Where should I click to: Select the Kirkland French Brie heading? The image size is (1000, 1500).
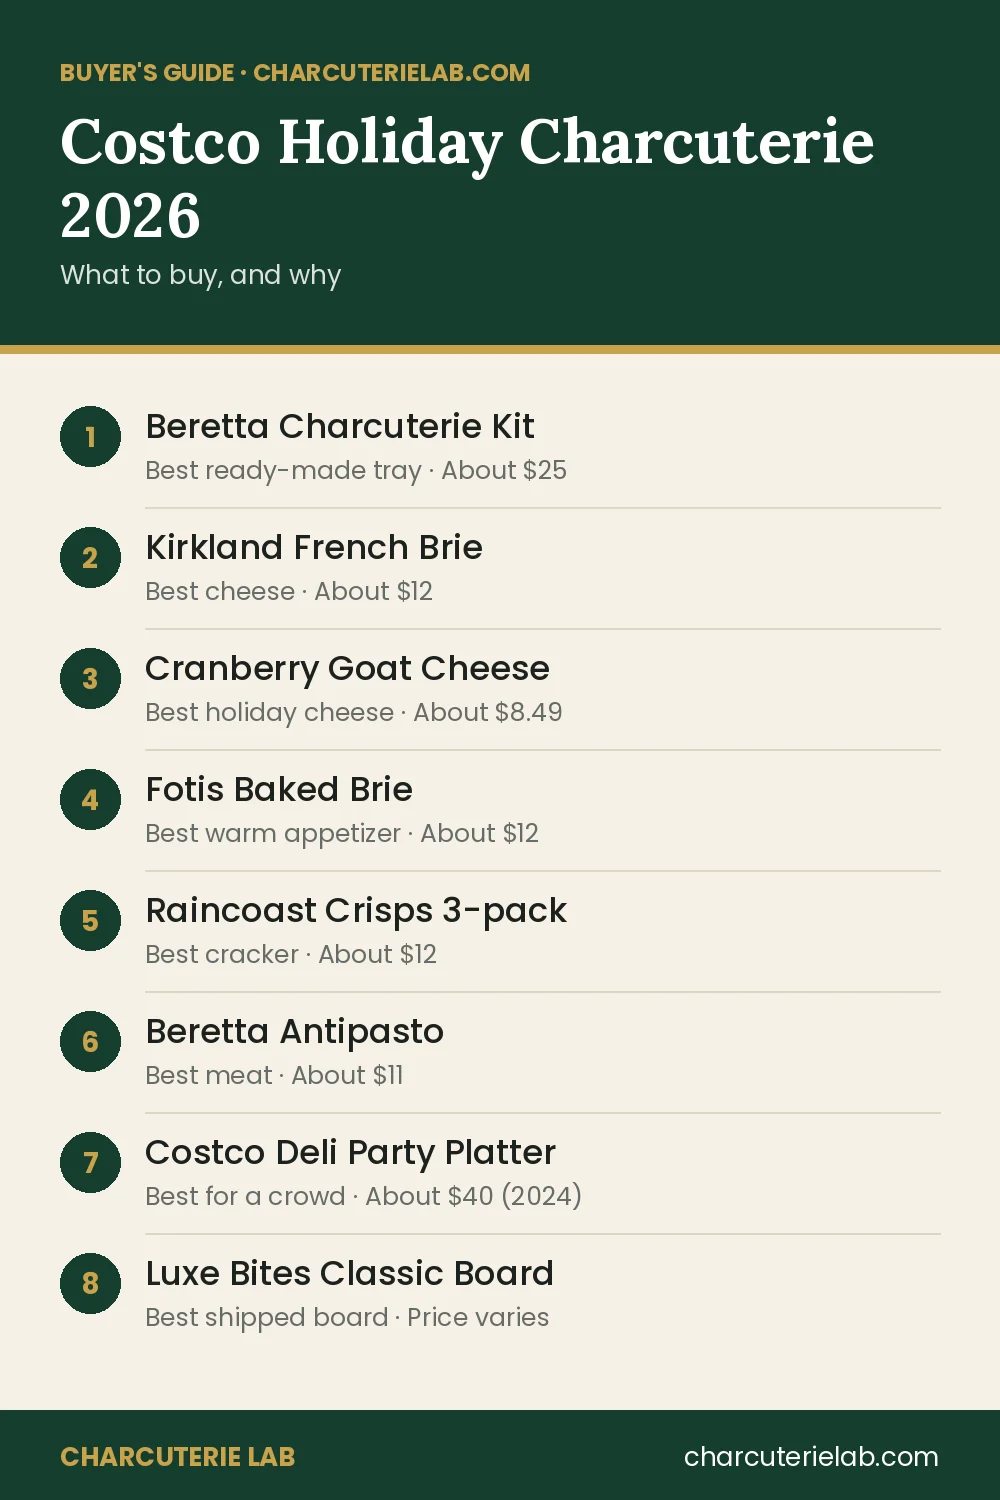314,548
